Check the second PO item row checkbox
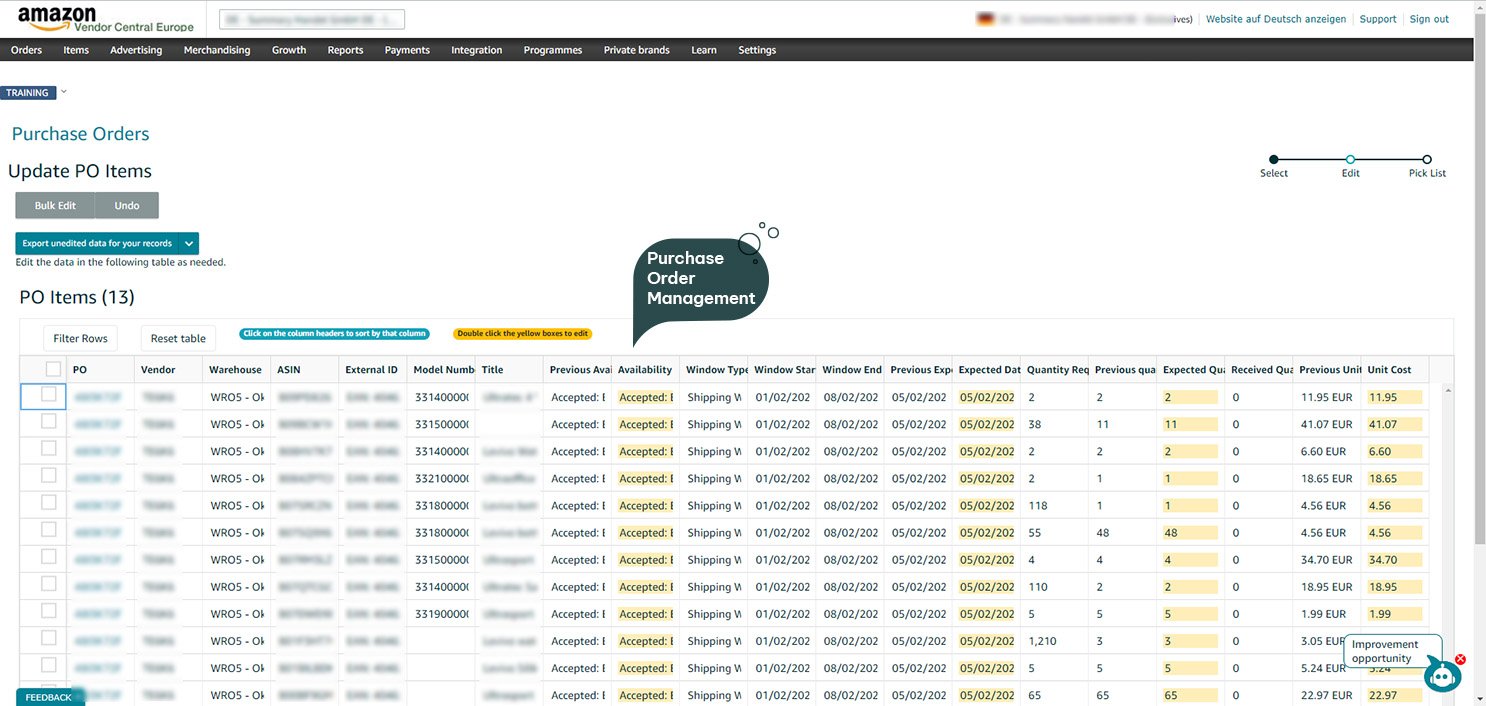The image size is (1486, 706). click(x=48, y=422)
